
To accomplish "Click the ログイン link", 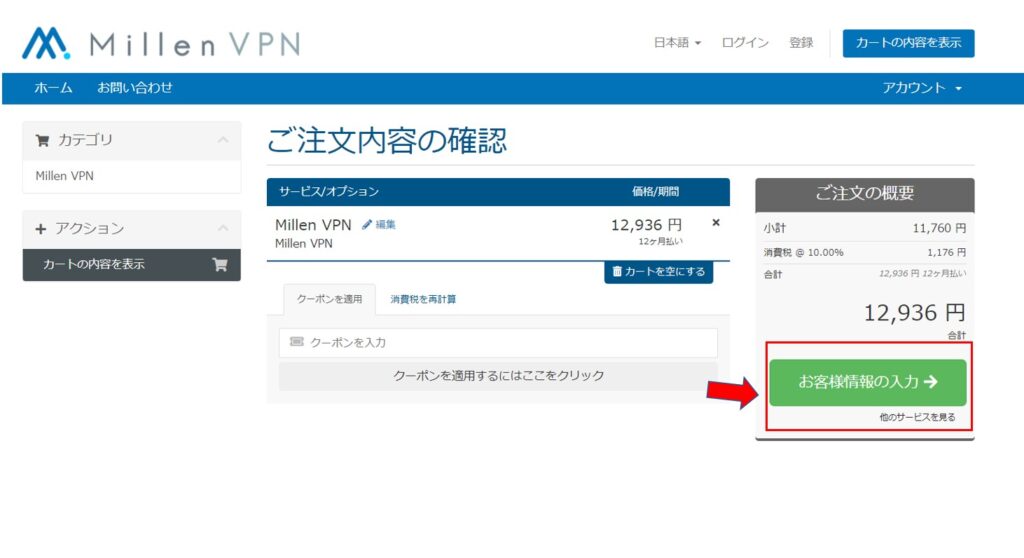I will coord(745,42).
